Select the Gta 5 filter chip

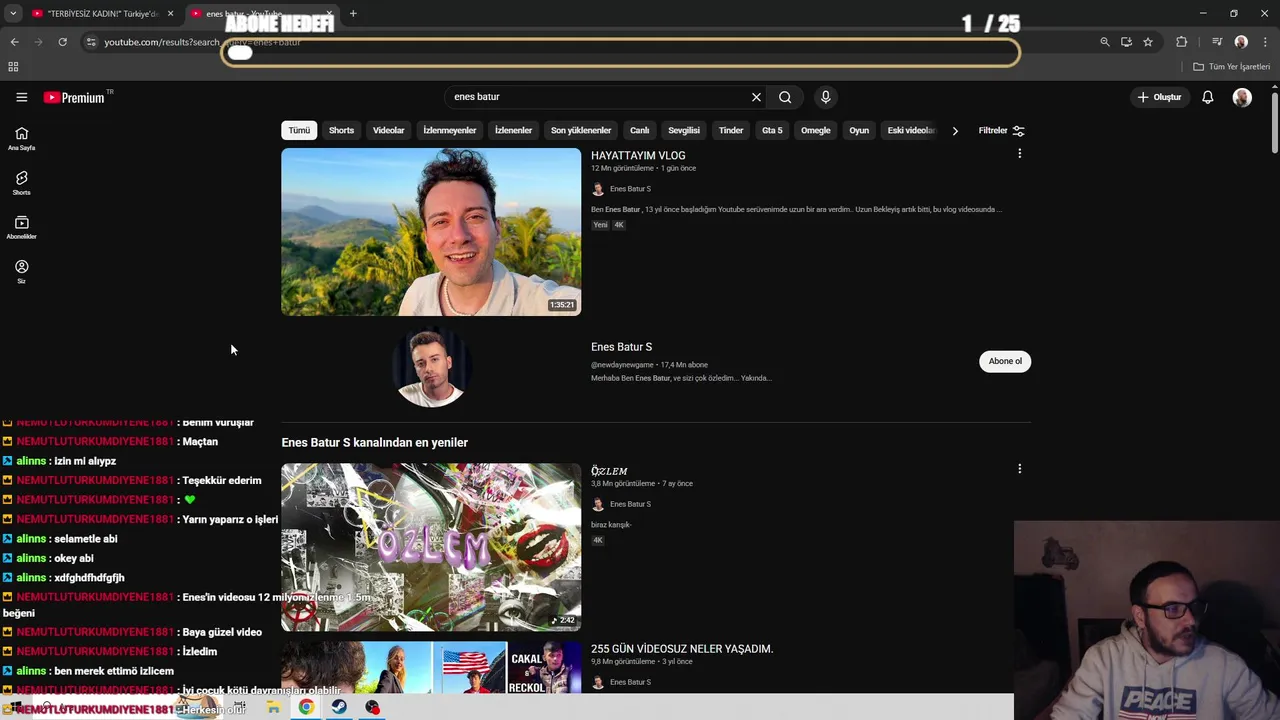[772, 130]
